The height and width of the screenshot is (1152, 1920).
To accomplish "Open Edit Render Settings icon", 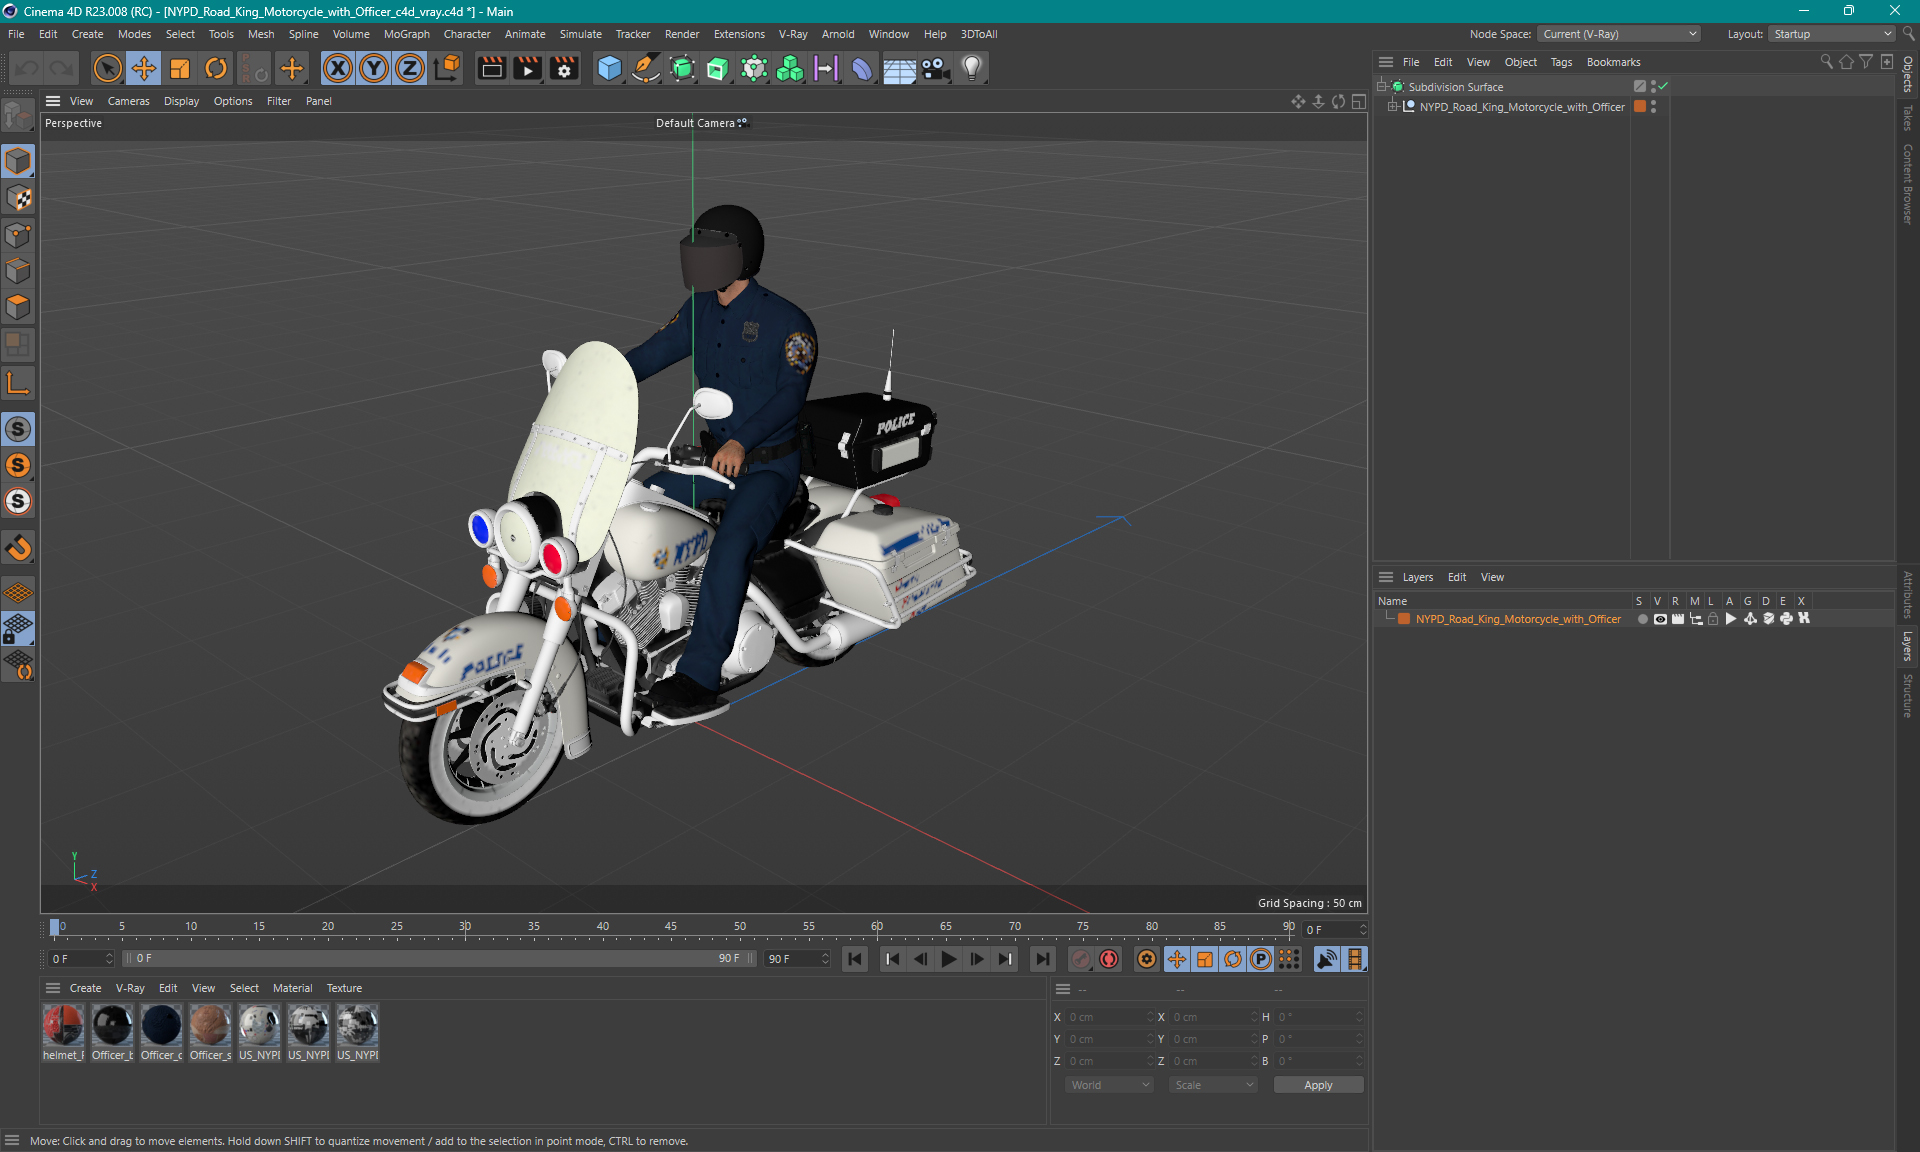I will pos(564,68).
